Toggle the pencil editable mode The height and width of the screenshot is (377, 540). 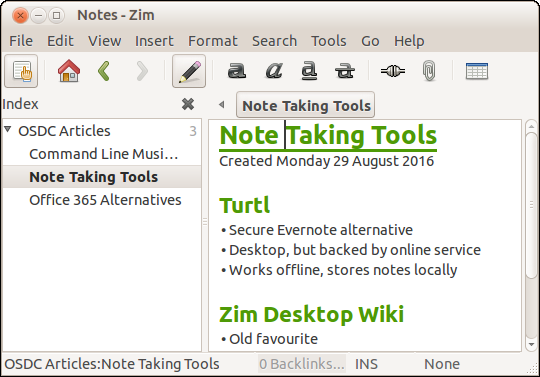coord(189,71)
